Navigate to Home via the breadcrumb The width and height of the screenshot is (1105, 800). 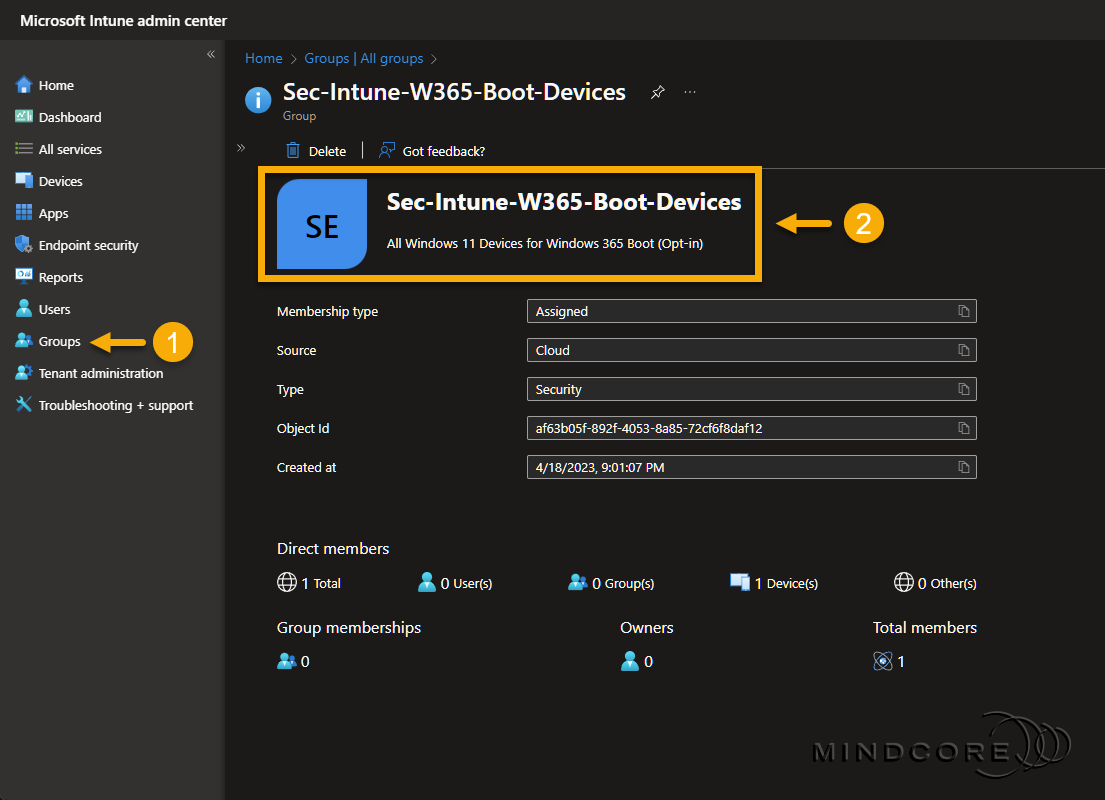point(263,58)
